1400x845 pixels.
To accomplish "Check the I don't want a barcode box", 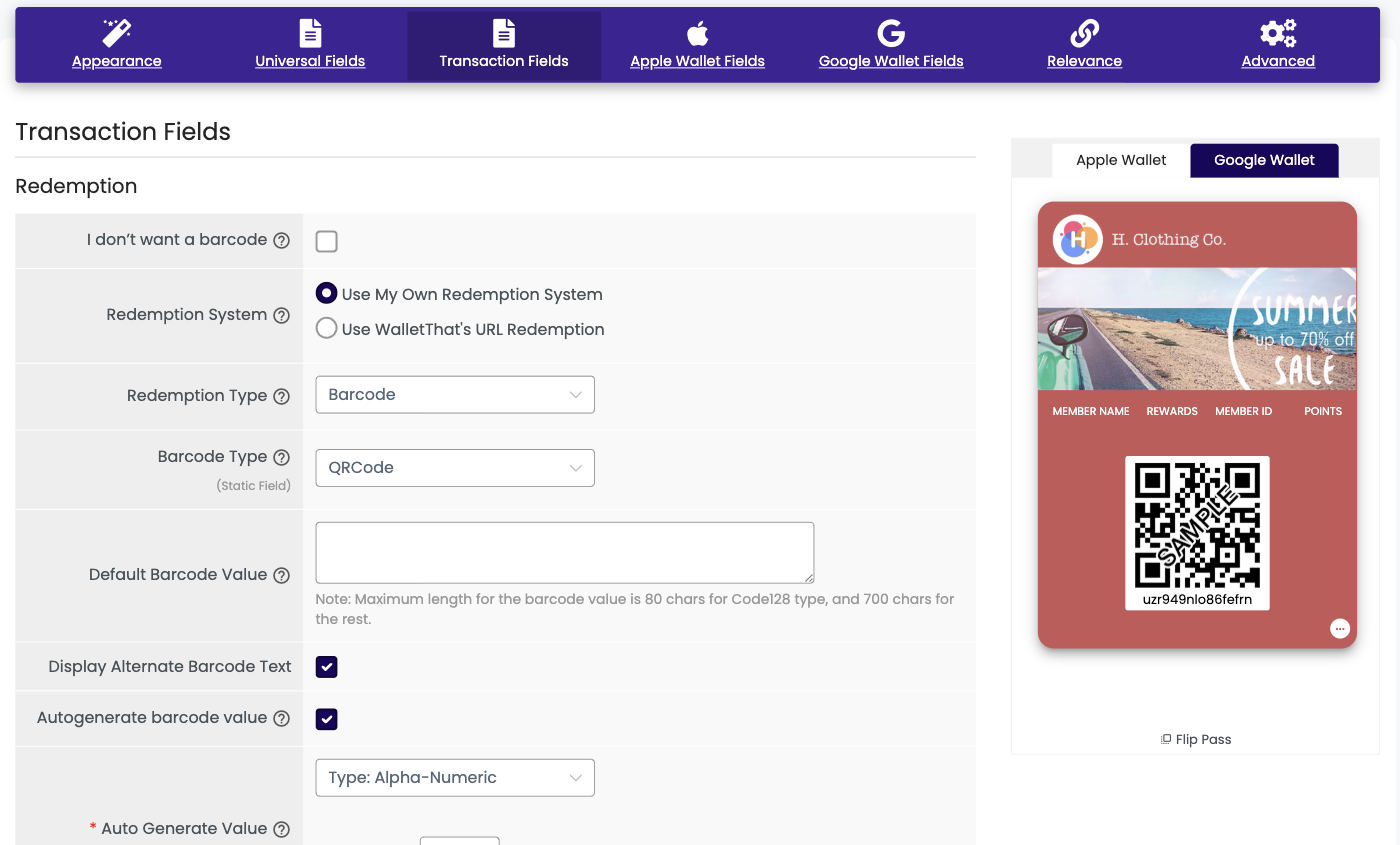I will pos(326,241).
